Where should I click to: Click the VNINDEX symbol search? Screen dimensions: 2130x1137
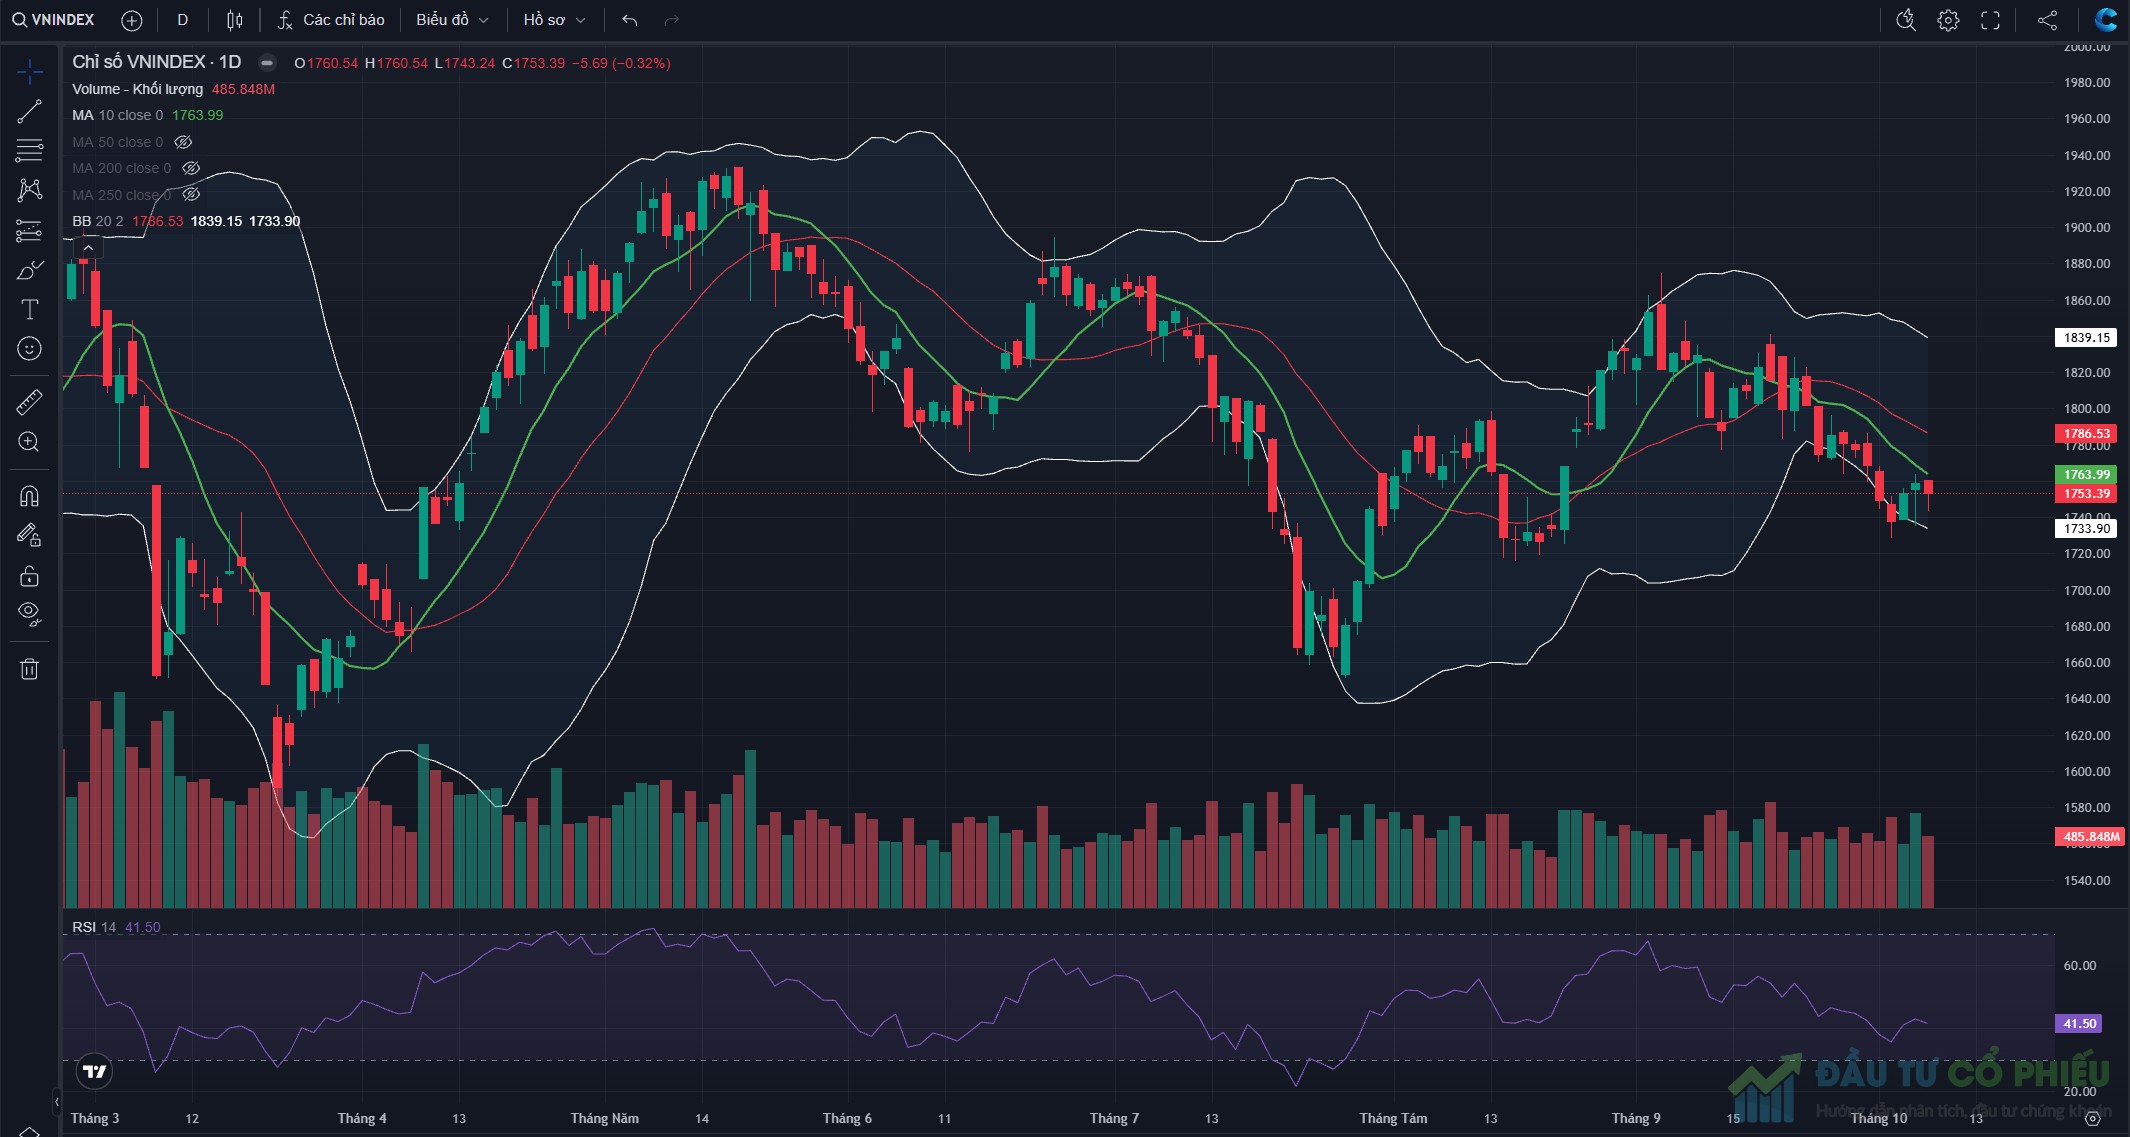click(54, 20)
